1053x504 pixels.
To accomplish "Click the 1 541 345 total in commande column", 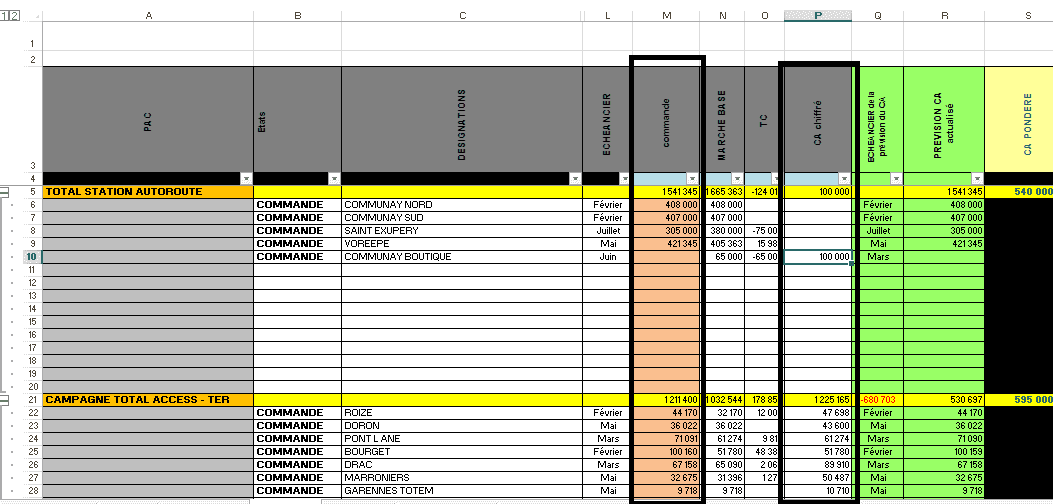I will click(666, 192).
